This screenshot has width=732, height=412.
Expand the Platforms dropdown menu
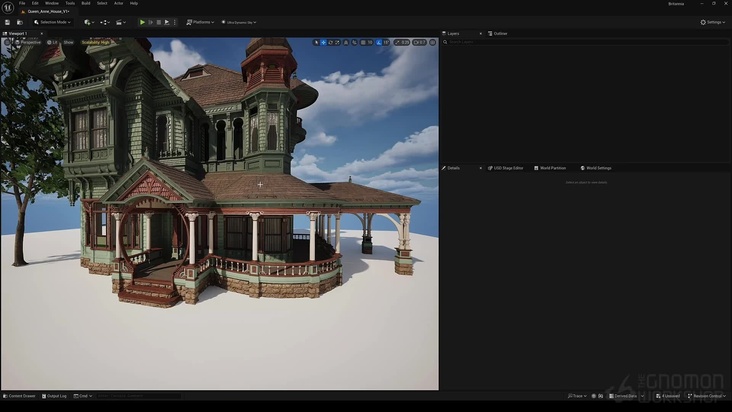coord(200,22)
